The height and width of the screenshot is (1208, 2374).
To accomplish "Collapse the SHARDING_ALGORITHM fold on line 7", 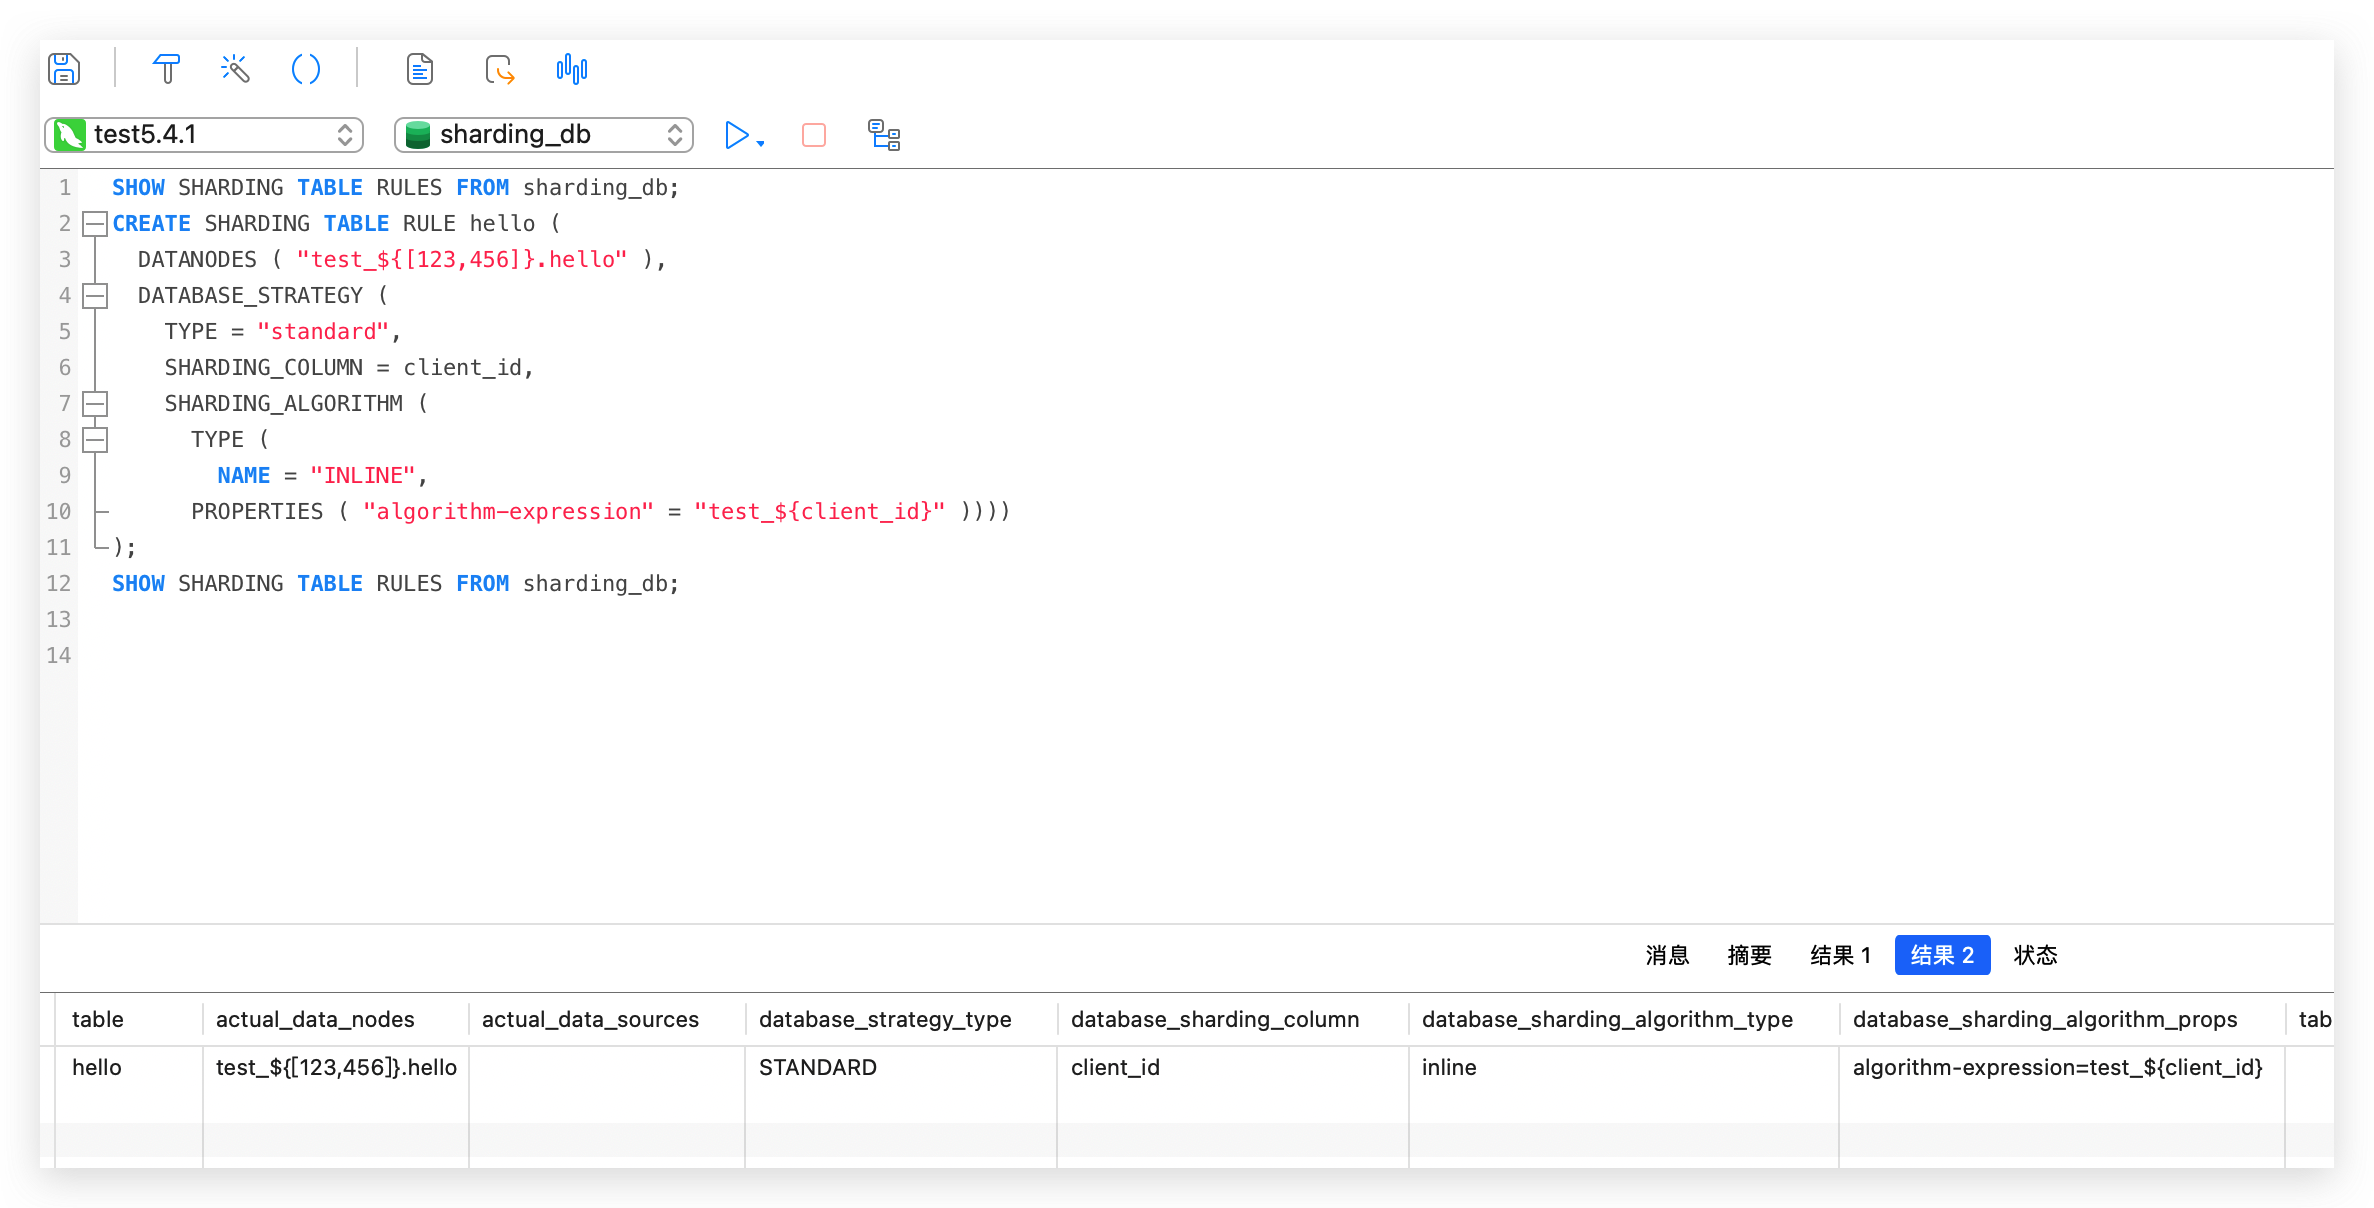I will 94,403.
